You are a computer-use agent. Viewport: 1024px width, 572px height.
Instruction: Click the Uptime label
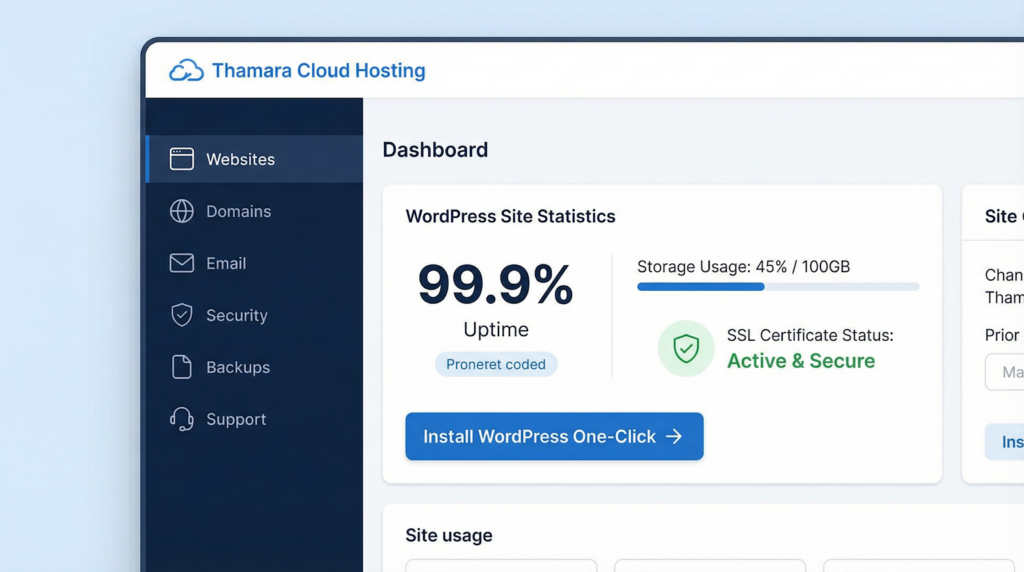pos(496,330)
